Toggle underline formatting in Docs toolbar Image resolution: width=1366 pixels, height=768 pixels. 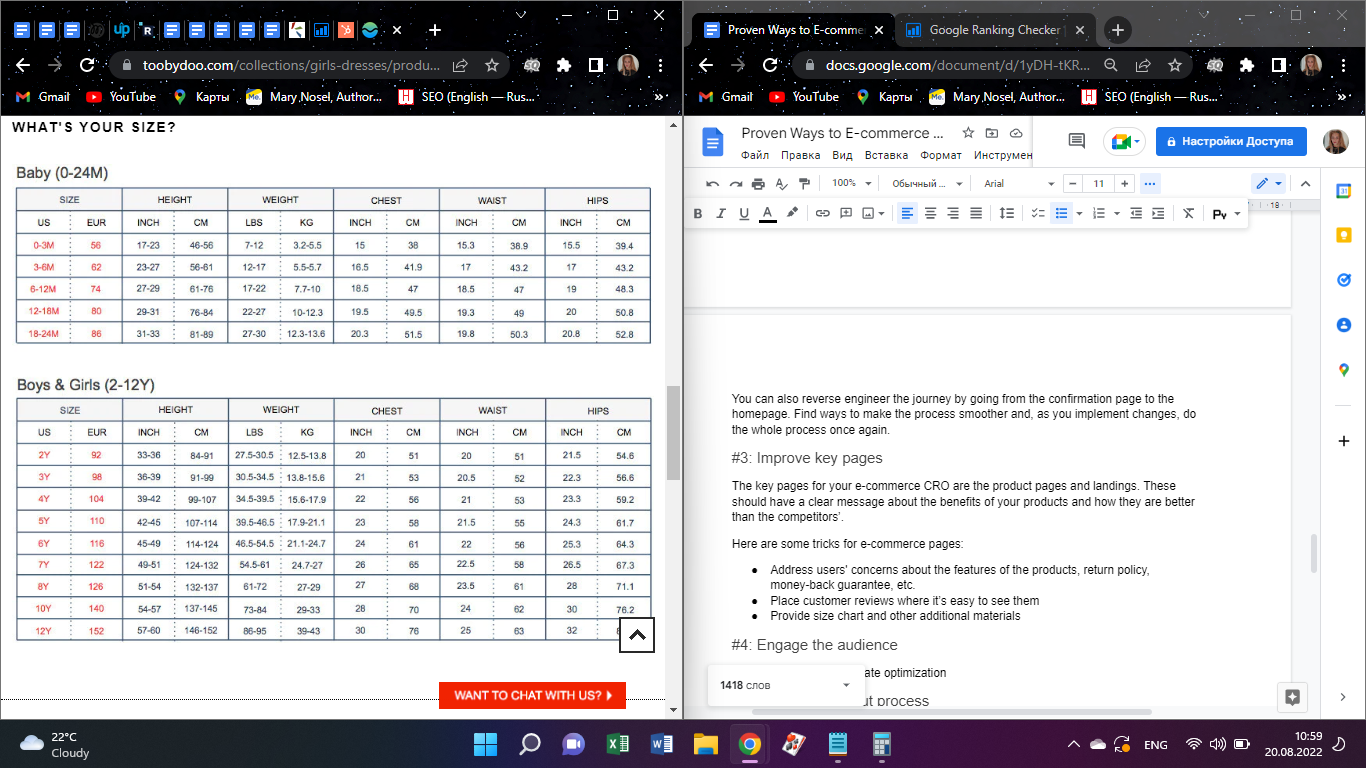tap(744, 213)
